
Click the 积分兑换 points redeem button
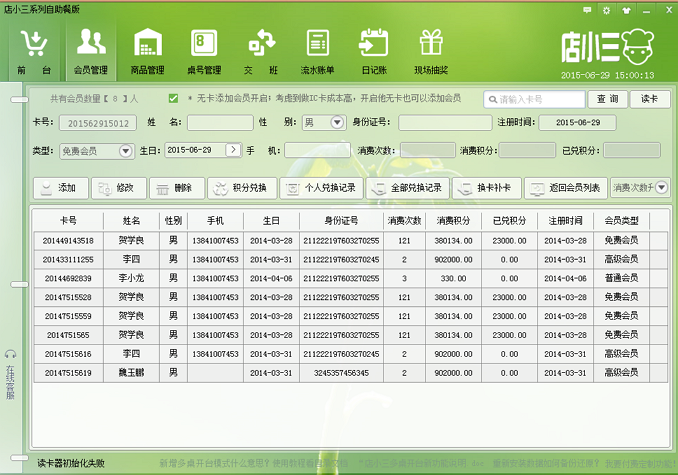(x=241, y=188)
